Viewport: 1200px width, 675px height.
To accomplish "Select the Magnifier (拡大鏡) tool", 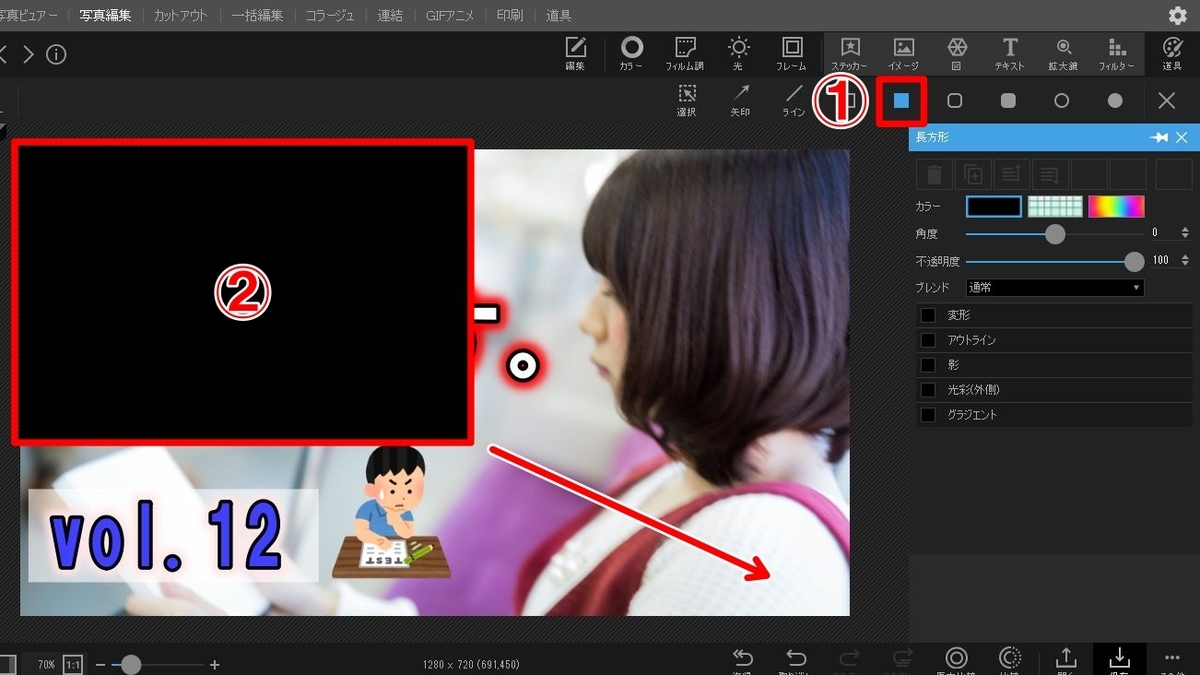I will pyautogui.click(x=1063, y=52).
